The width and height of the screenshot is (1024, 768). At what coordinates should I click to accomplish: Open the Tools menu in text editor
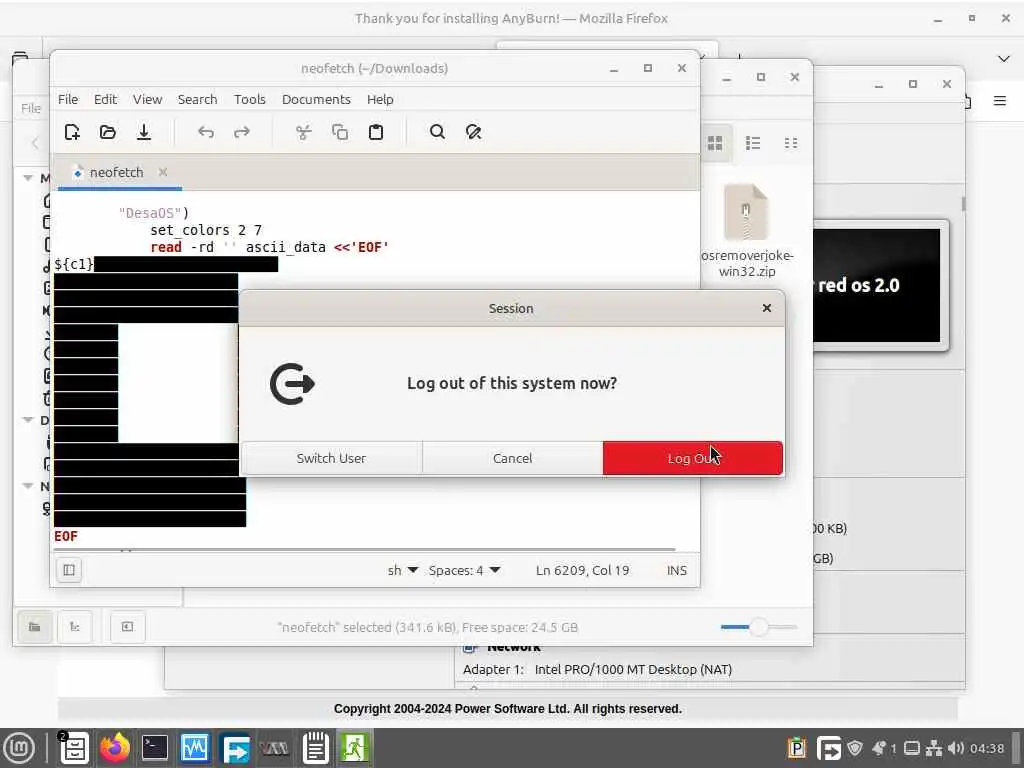point(249,99)
